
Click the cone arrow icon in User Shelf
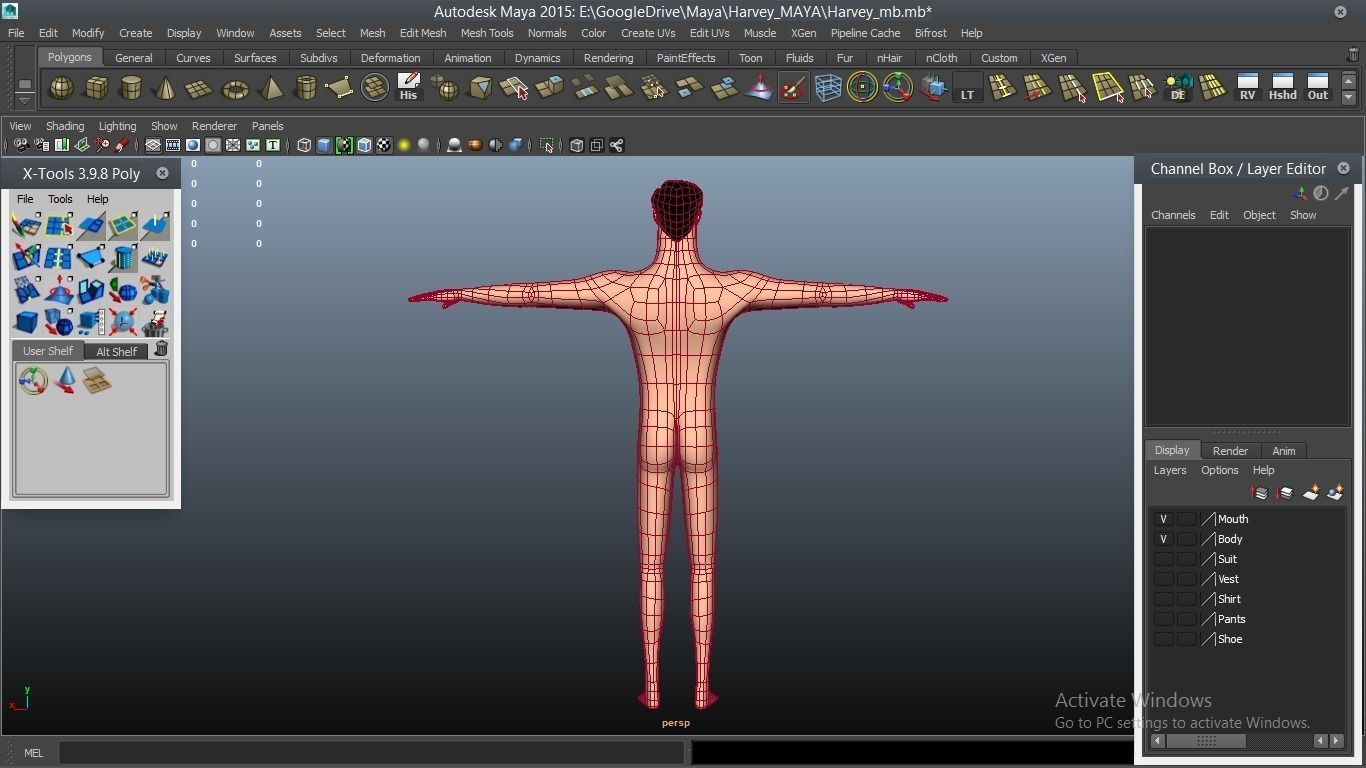(x=65, y=380)
